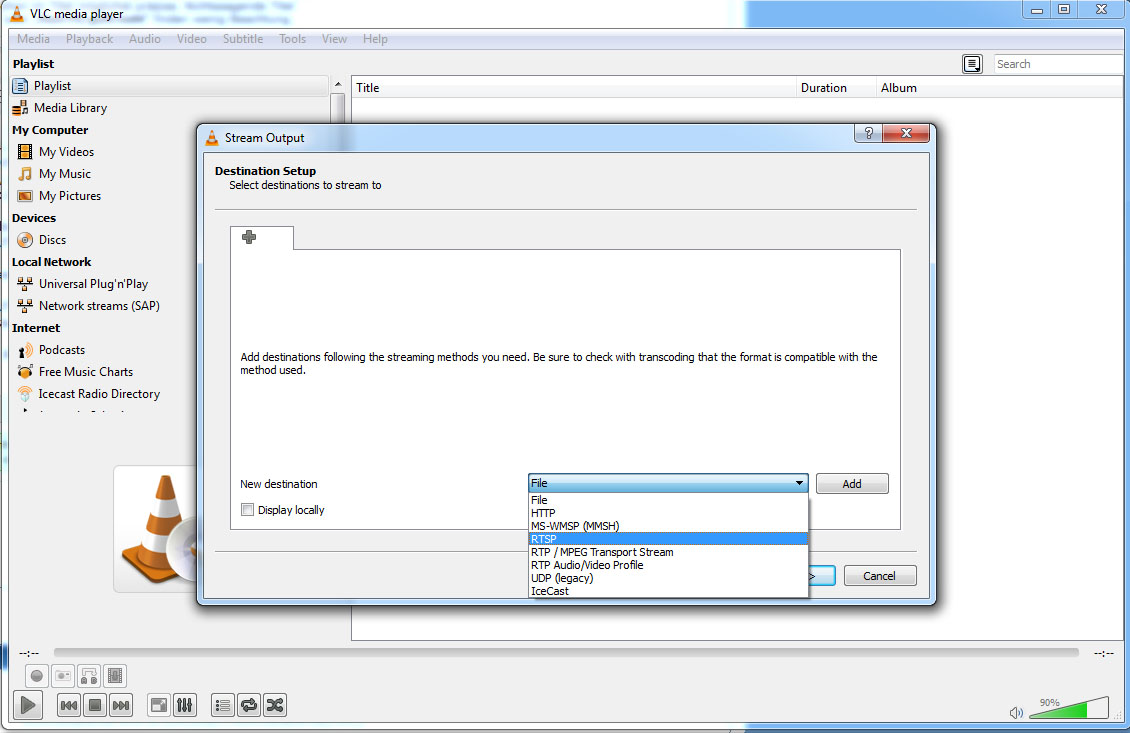Open My Music in sidebar
1130x733 pixels.
65,174
